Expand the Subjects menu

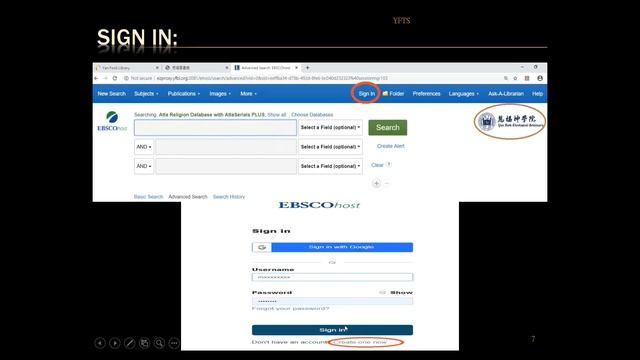(146, 94)
